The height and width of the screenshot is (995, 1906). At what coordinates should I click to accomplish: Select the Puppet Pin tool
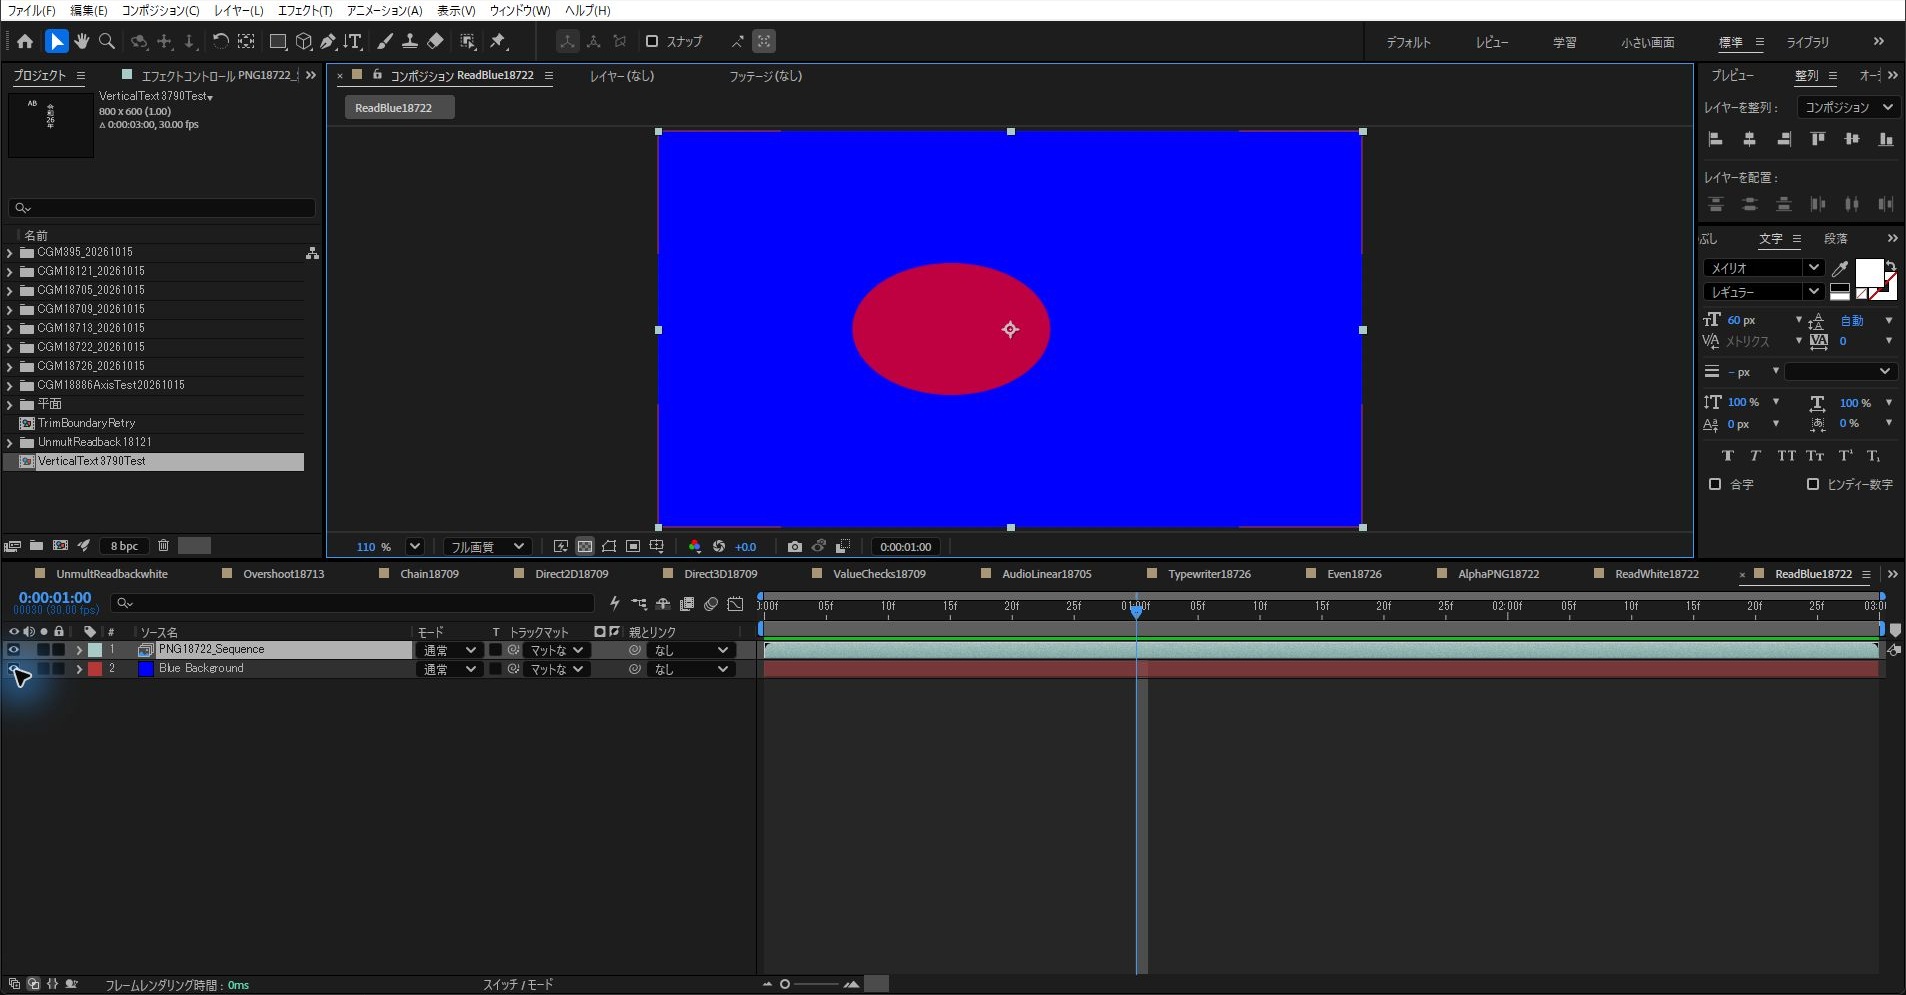pyautogui.click(x=498, y=41)
